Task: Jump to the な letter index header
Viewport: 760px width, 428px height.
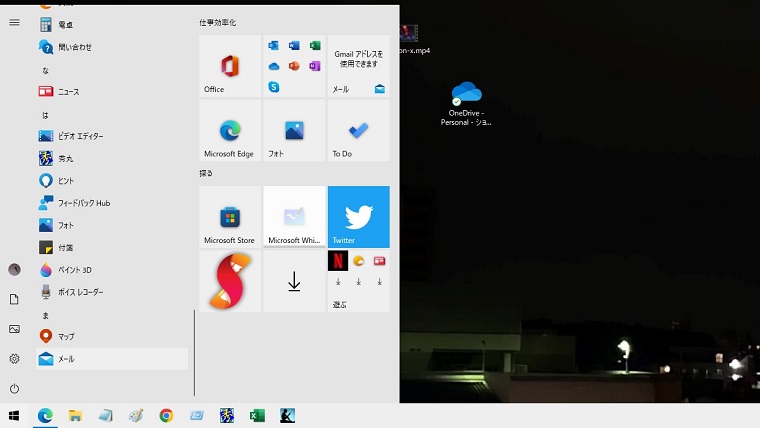Action: (x=45, y=71)
